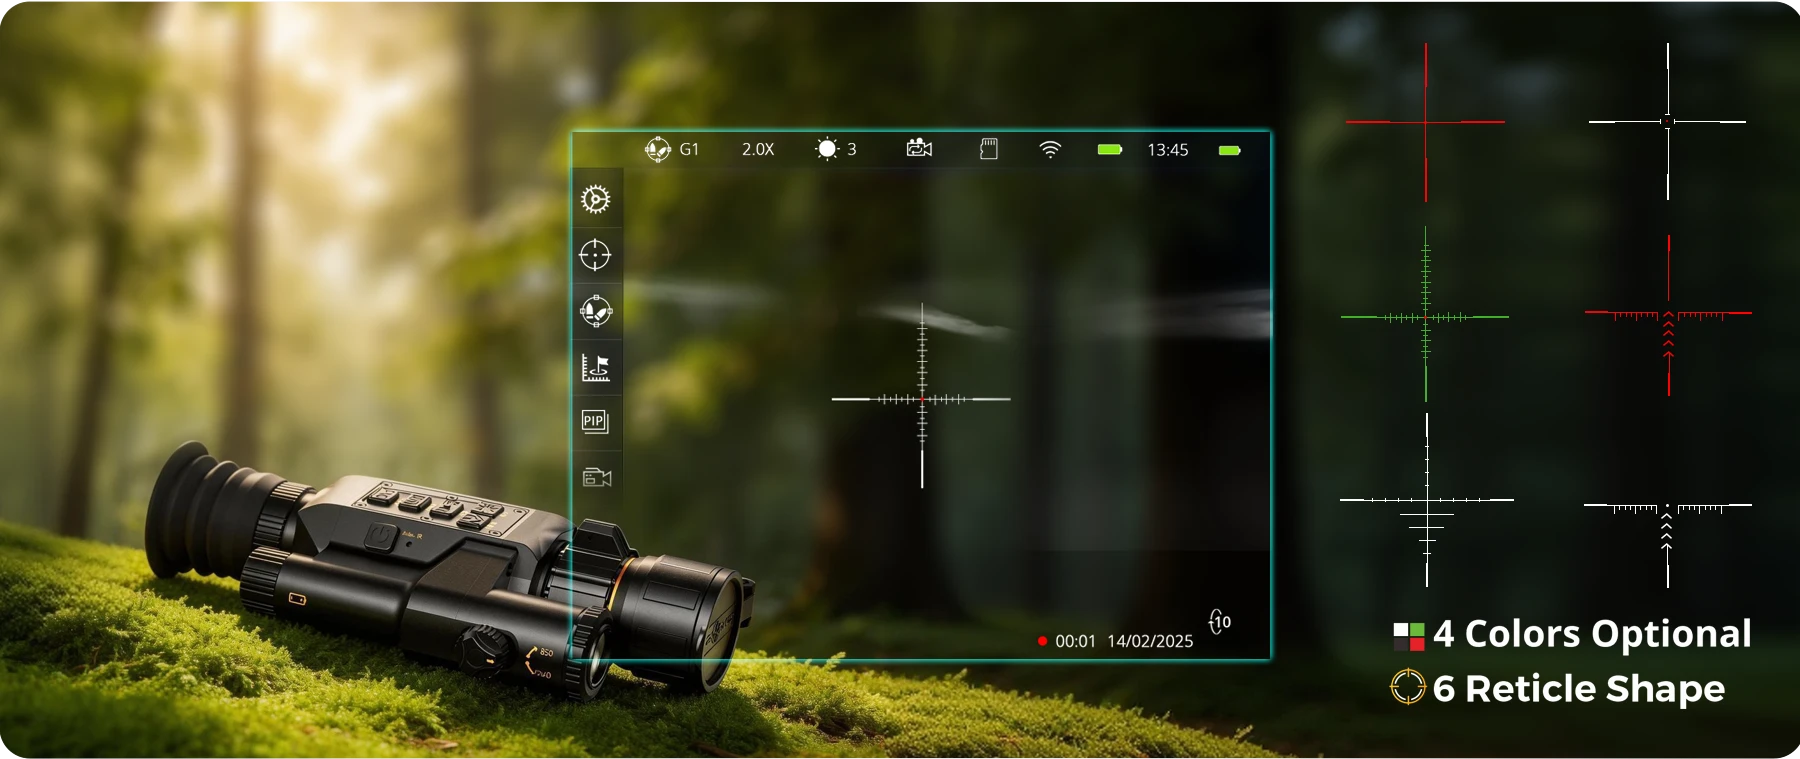Click the video camera icon in sidebar
Viewport: 1800px width, 759px height.
(596, 478)
